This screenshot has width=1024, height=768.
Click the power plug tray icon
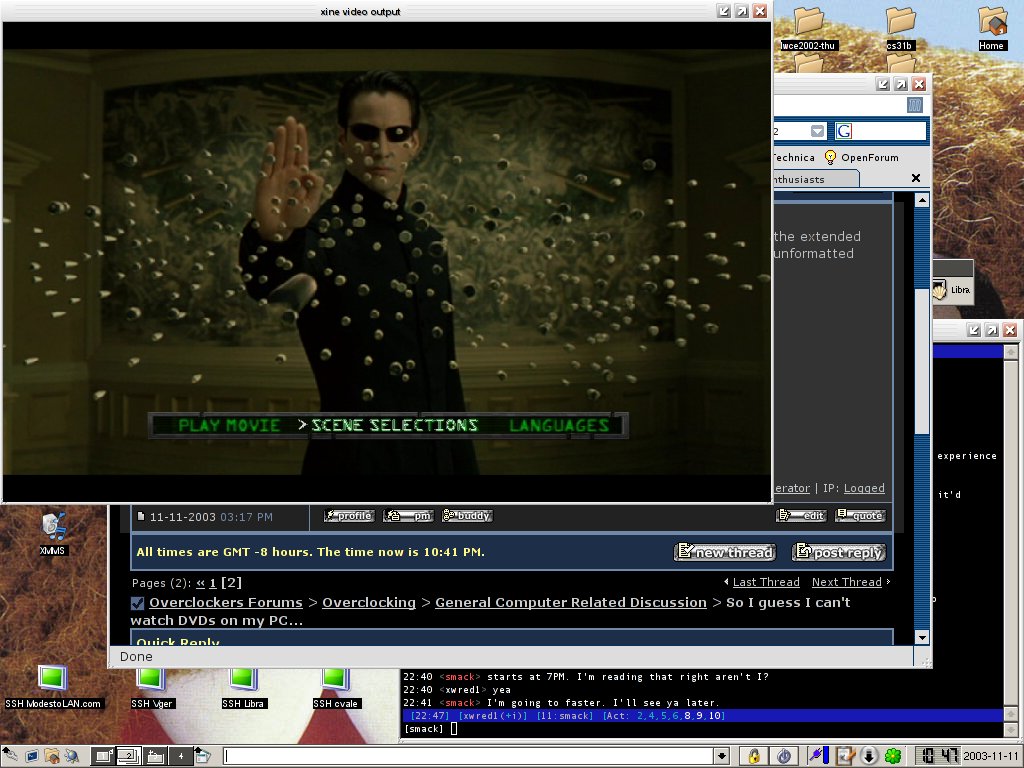817,756
